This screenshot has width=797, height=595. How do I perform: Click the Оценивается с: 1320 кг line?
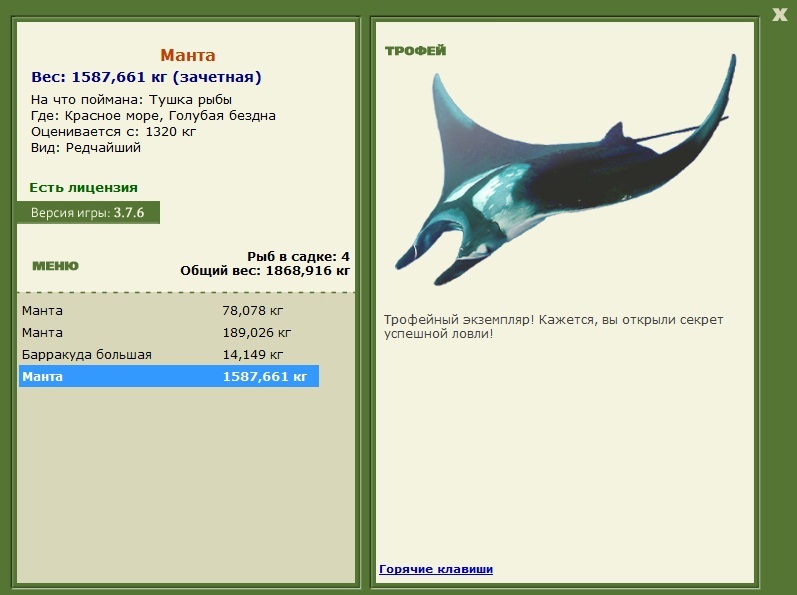pos(113,132)
